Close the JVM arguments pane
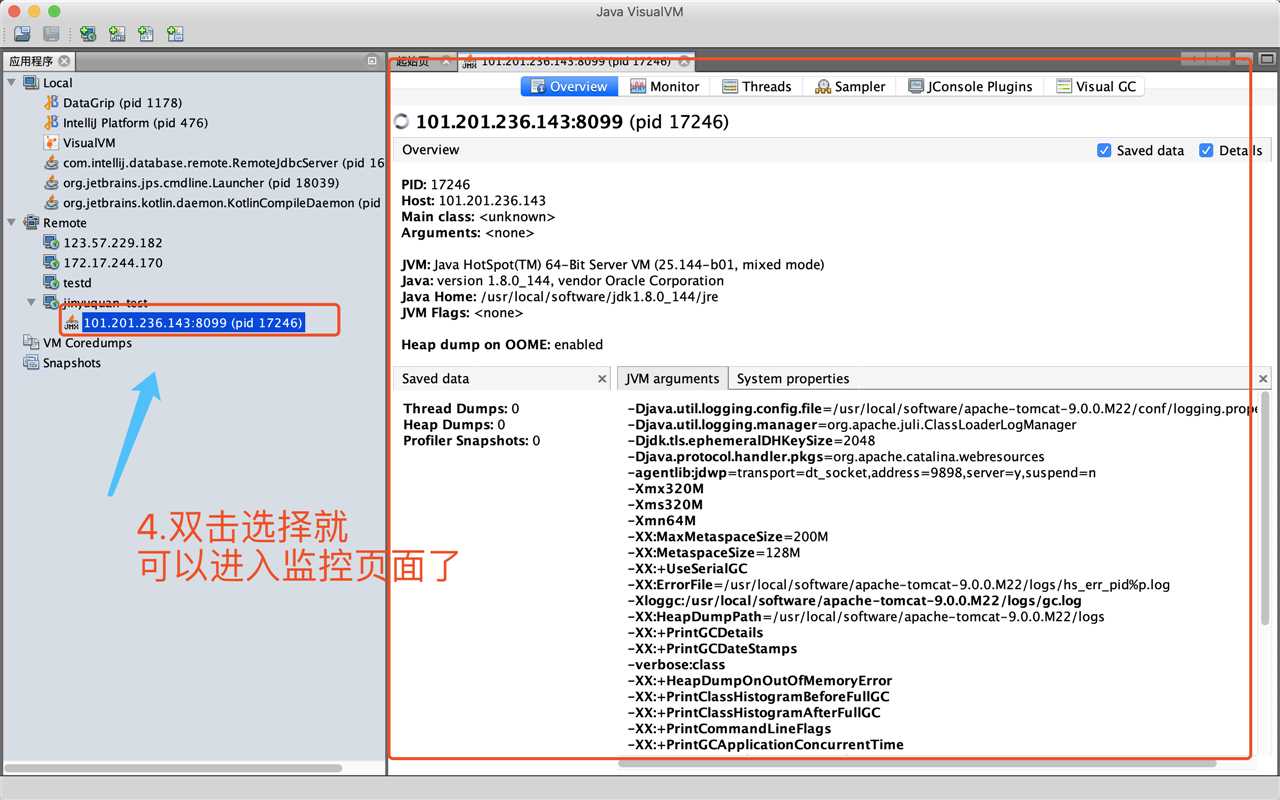 coord(1263,379)
